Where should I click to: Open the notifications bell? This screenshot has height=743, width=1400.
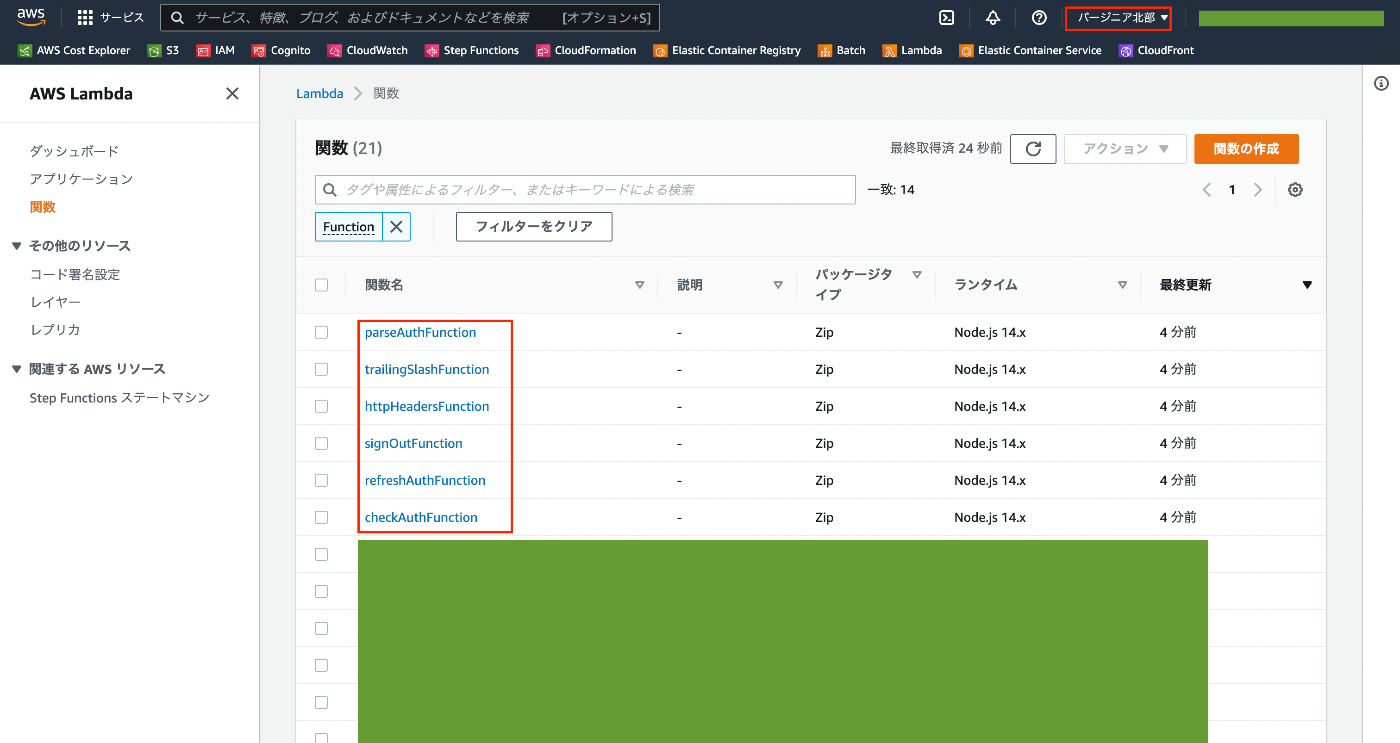[x=993, y=17]
